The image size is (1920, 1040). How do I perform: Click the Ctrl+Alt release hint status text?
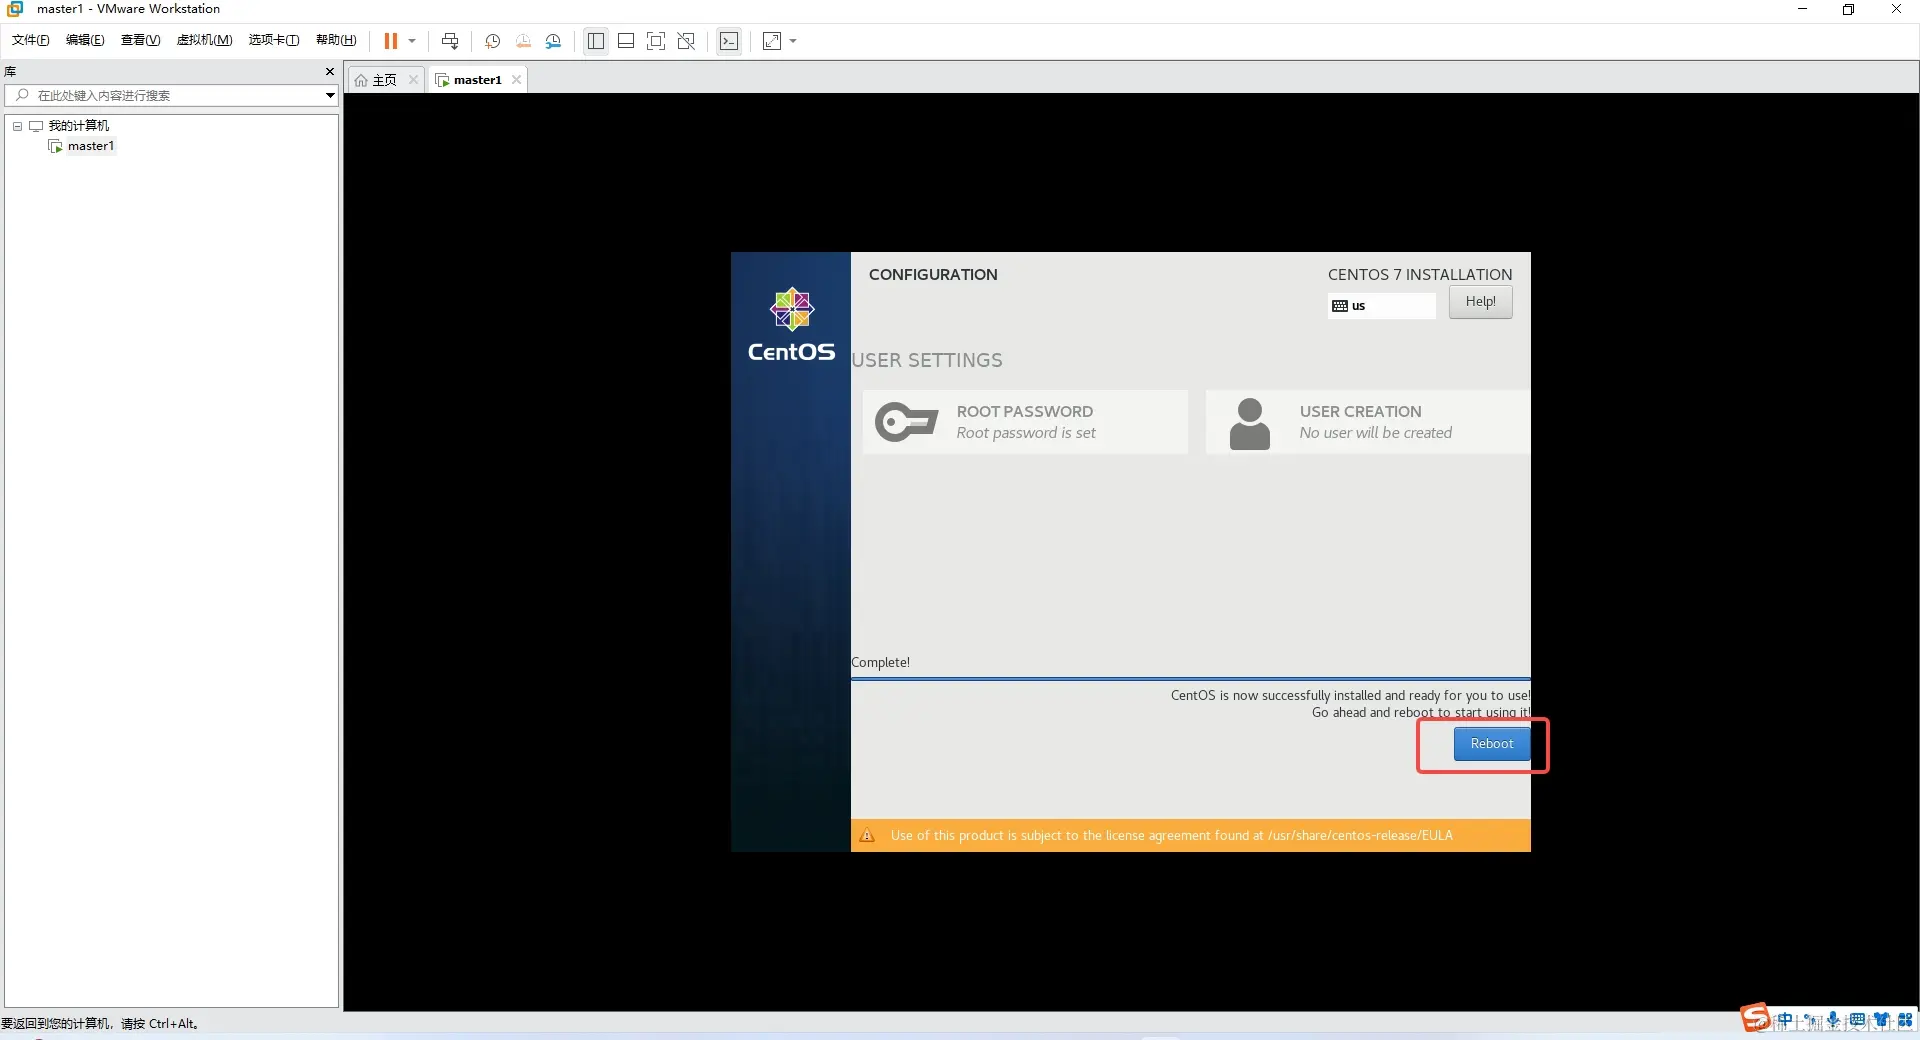tap(100, 1024)
